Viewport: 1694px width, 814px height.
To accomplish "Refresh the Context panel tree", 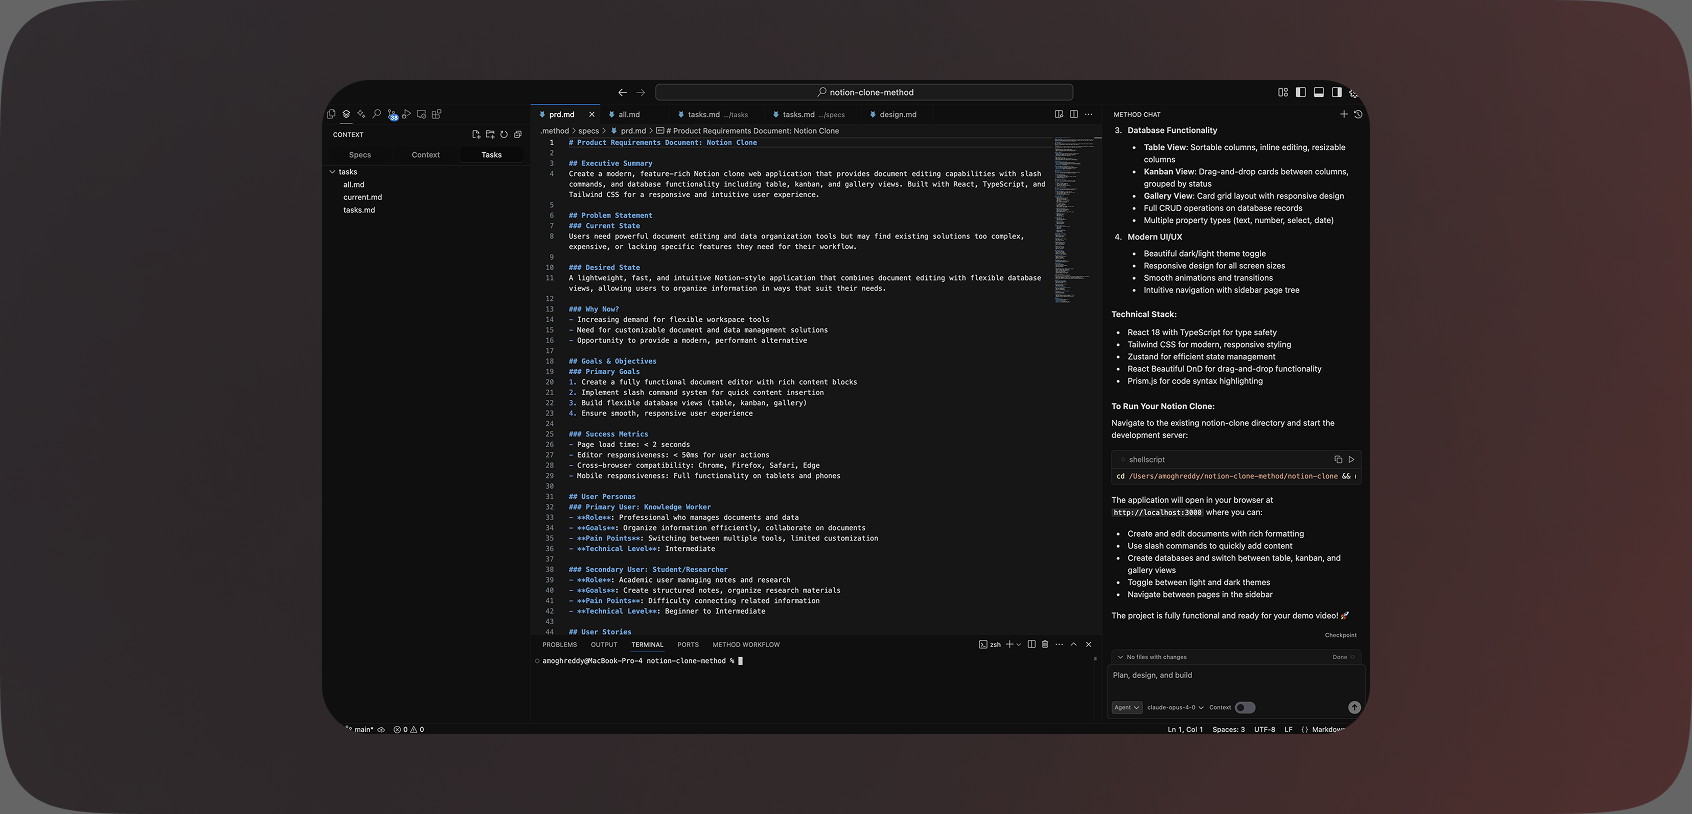I will (504, 134).
